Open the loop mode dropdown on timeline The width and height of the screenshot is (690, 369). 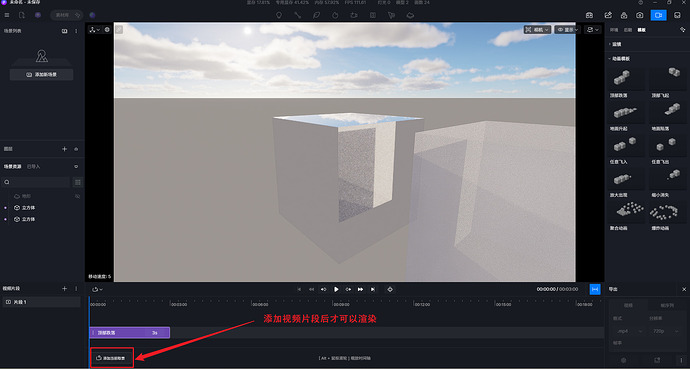point(97,289)
